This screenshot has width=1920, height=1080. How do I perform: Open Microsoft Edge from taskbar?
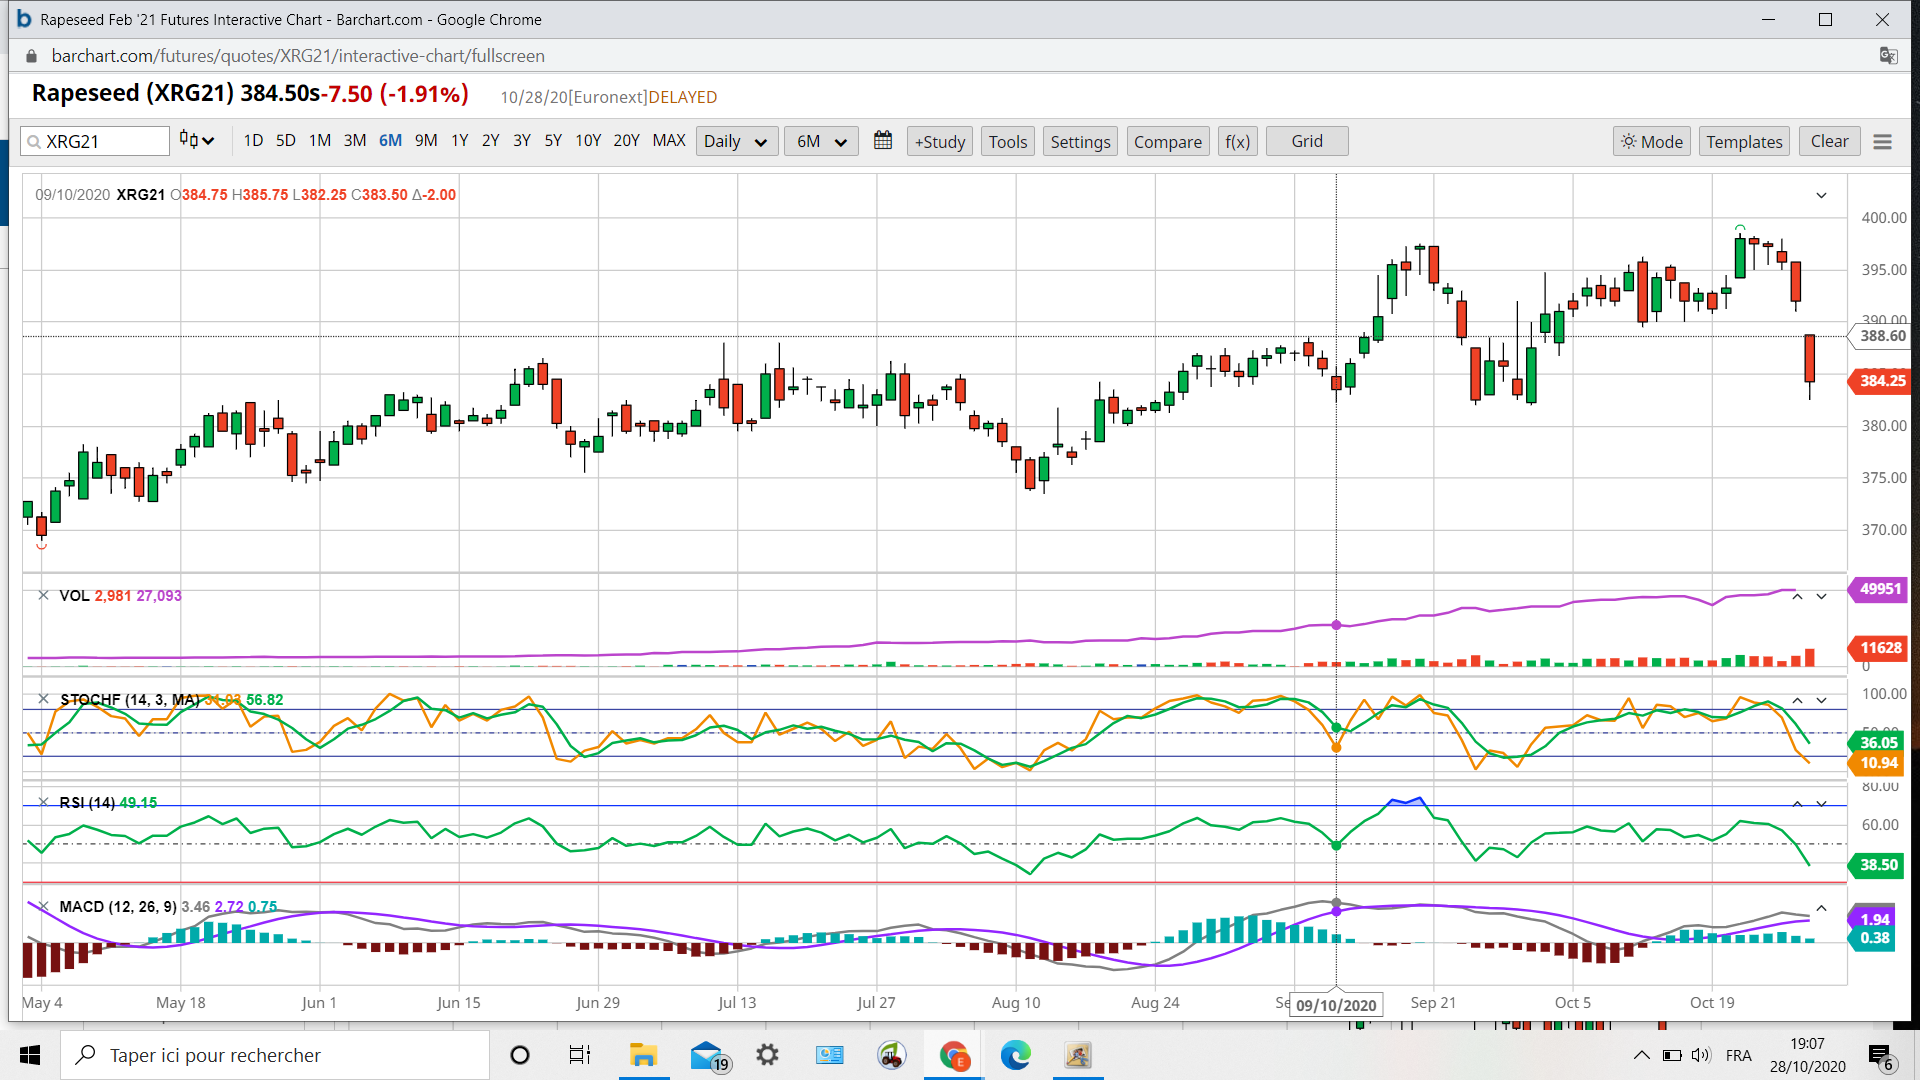1015,1055
